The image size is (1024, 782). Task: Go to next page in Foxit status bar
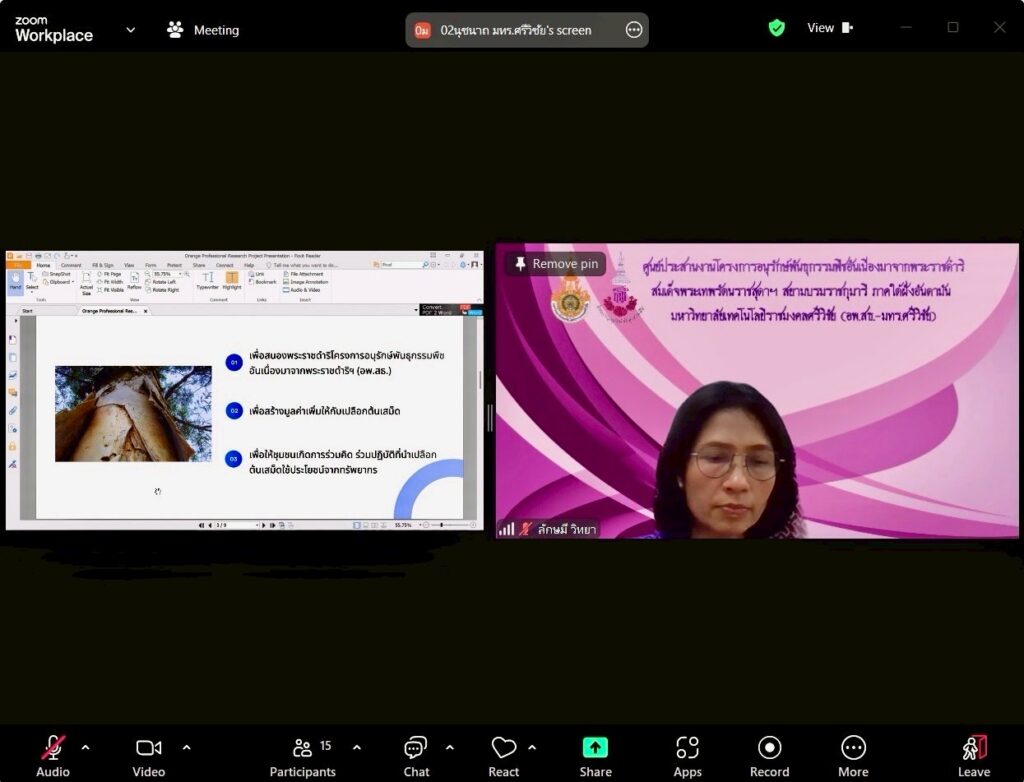click(x=263, y=525)
